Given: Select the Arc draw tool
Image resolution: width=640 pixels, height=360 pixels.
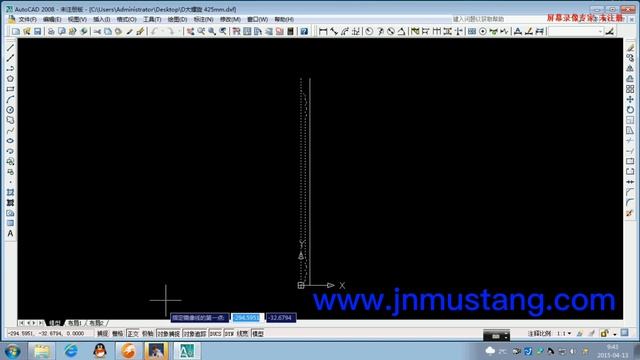Looking at the screenshot, I should pos(10,100).
